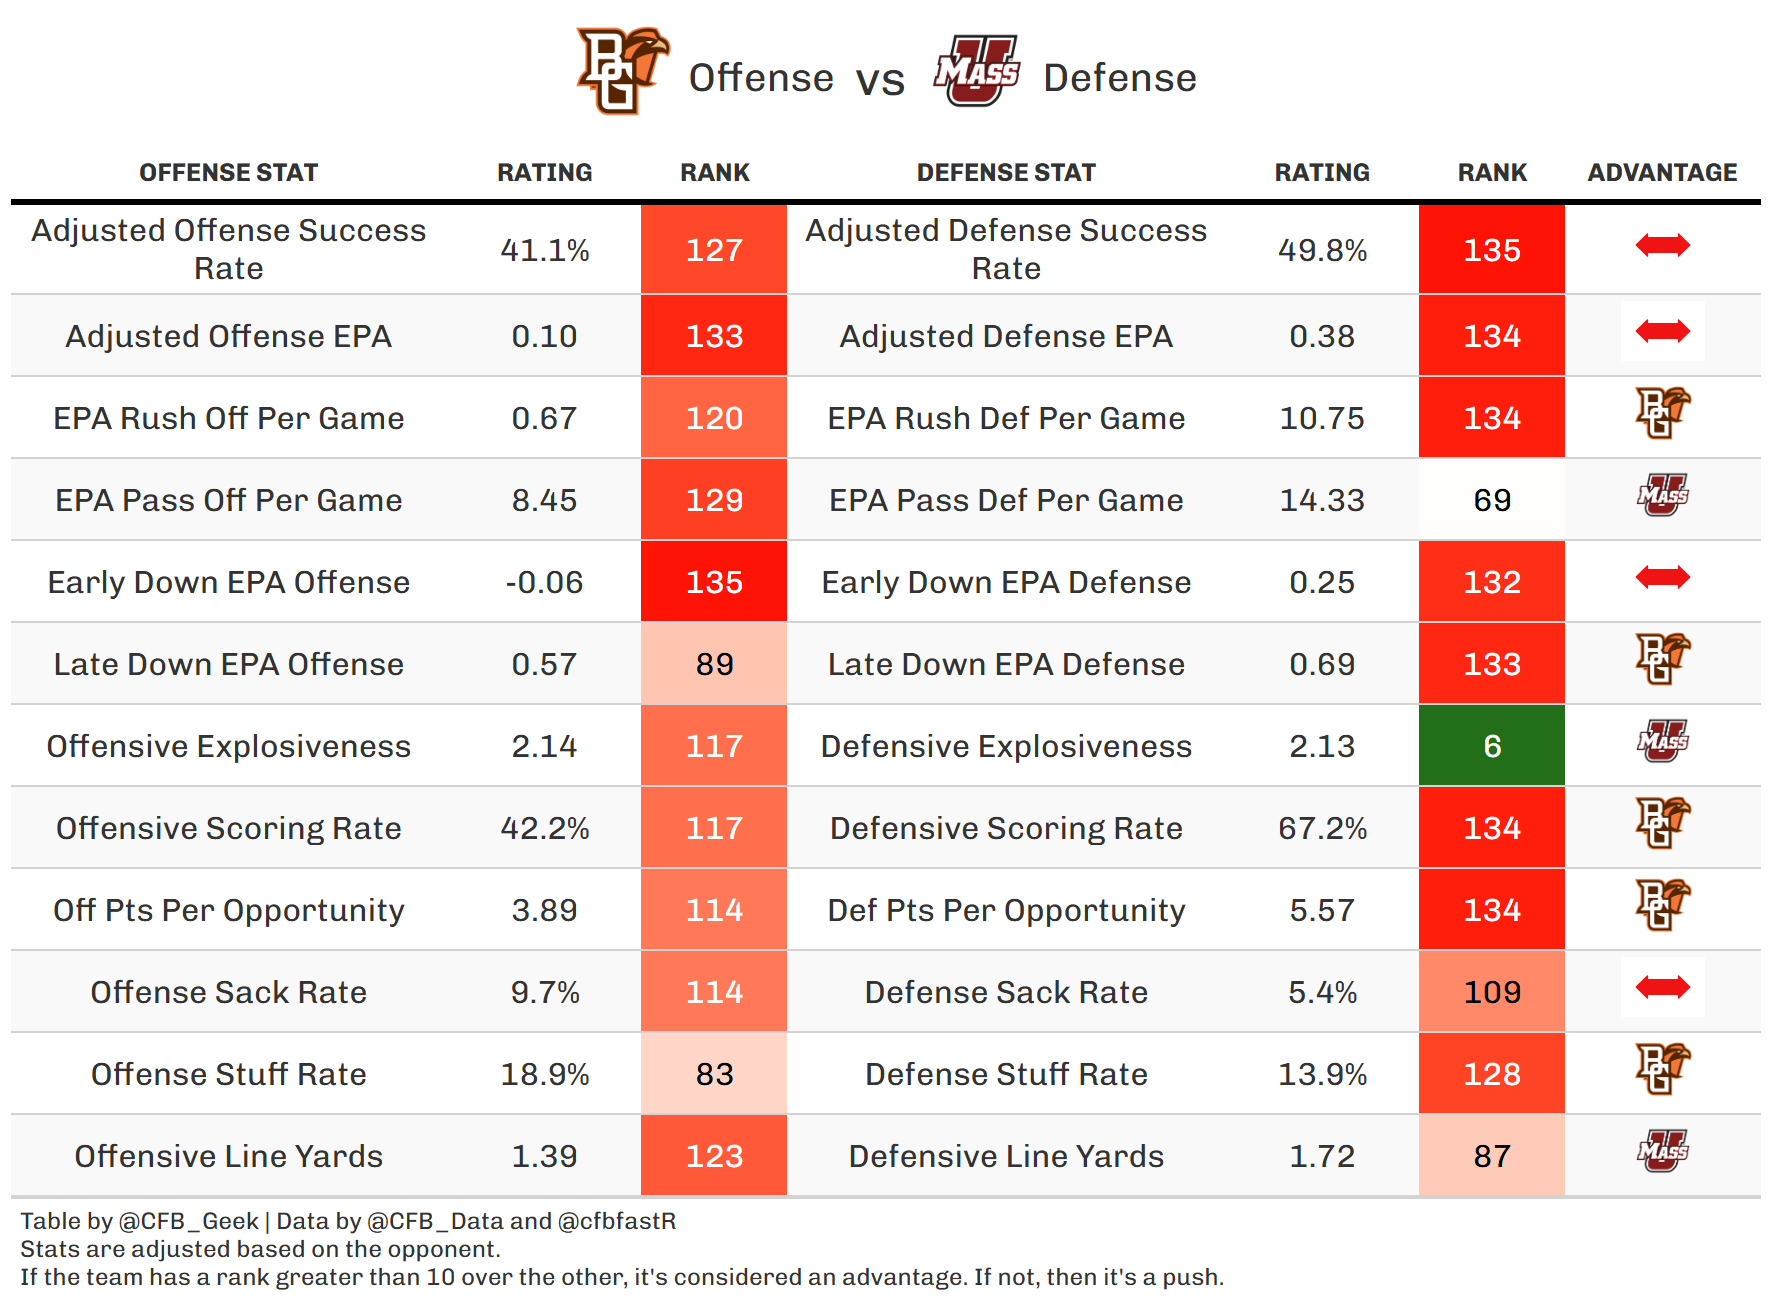Click the @CFB_Geek credit in footer
This screenshot has height=1312, width=1770.
(189, 1221)
